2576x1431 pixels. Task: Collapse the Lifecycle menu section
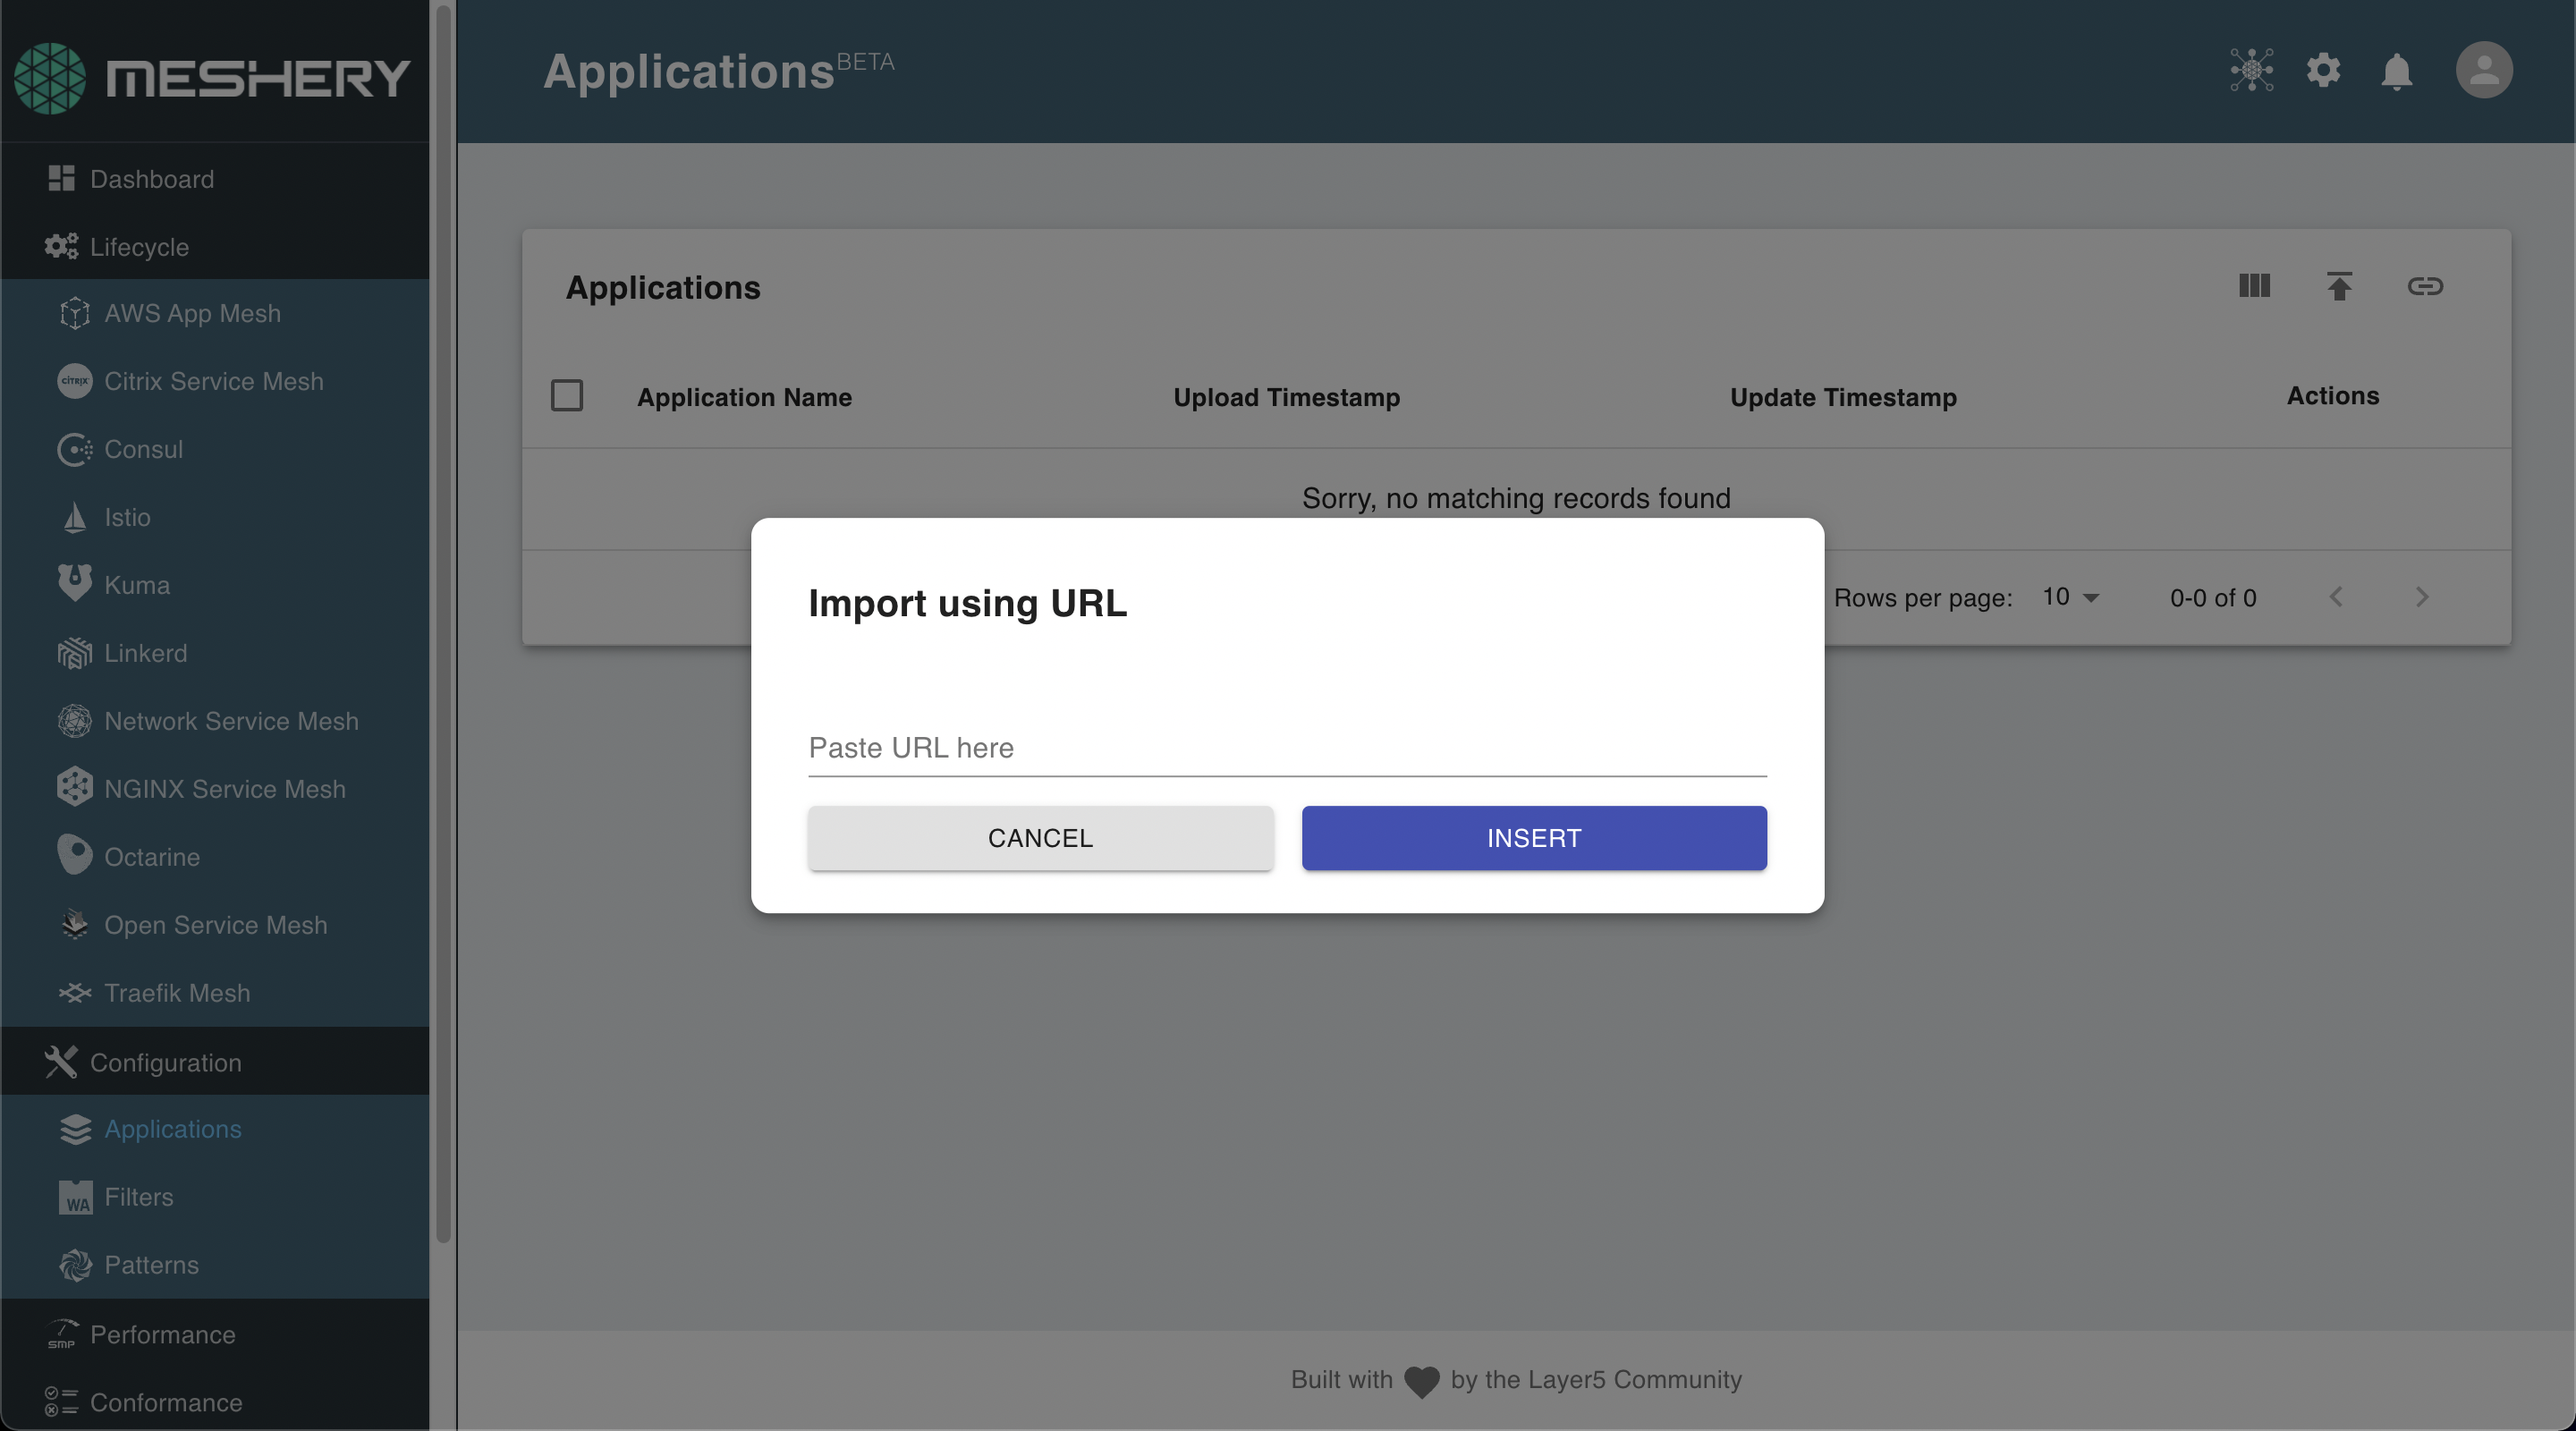[x=139, y=246]
